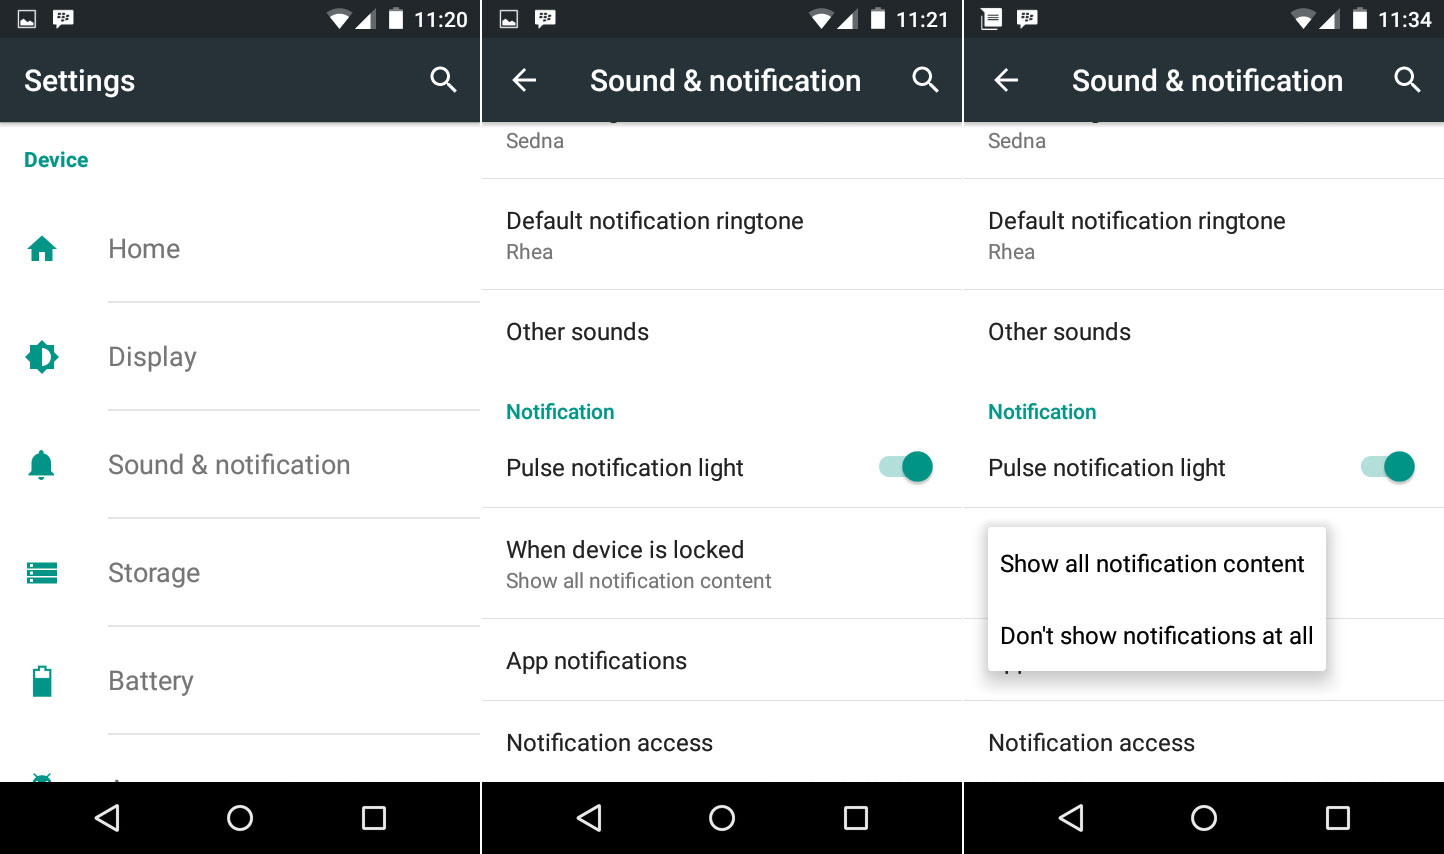1444x854 pixels.
Task: Toggle Pulse notification light on 11:21 screen
Action: coord(906,467)
